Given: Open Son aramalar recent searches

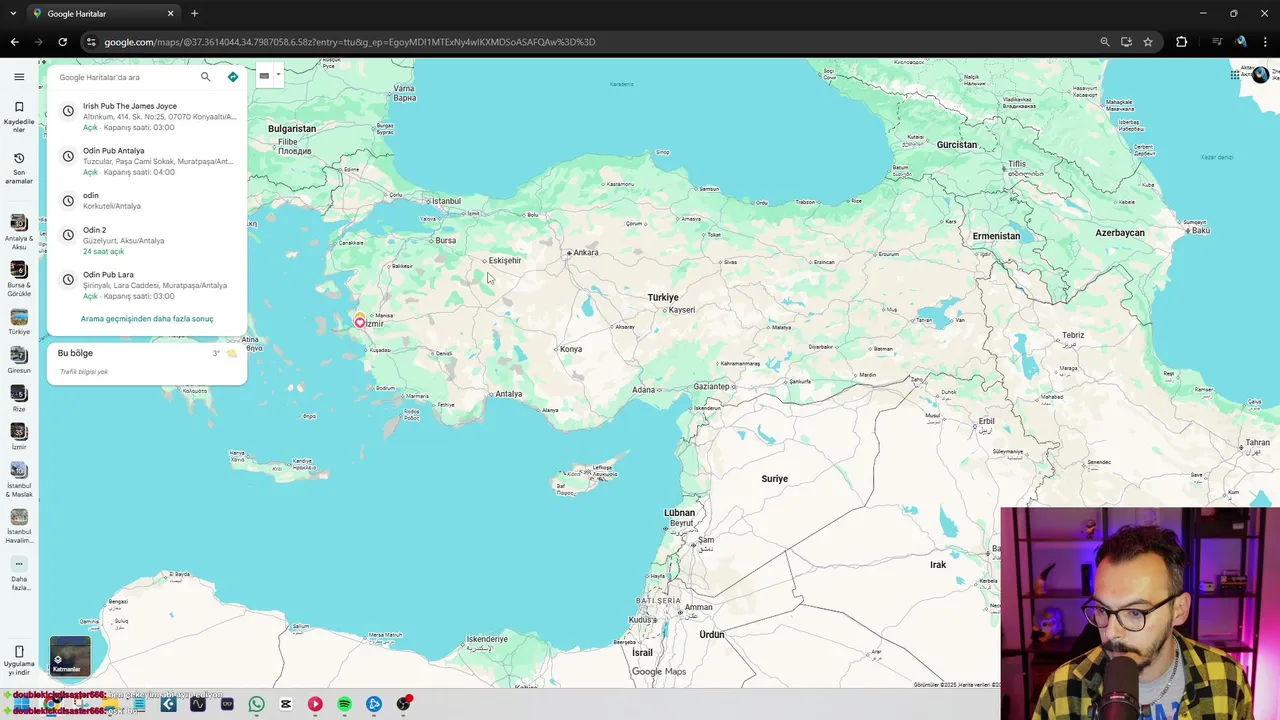Looking at the screenshot, I should [x=19, y=168].
